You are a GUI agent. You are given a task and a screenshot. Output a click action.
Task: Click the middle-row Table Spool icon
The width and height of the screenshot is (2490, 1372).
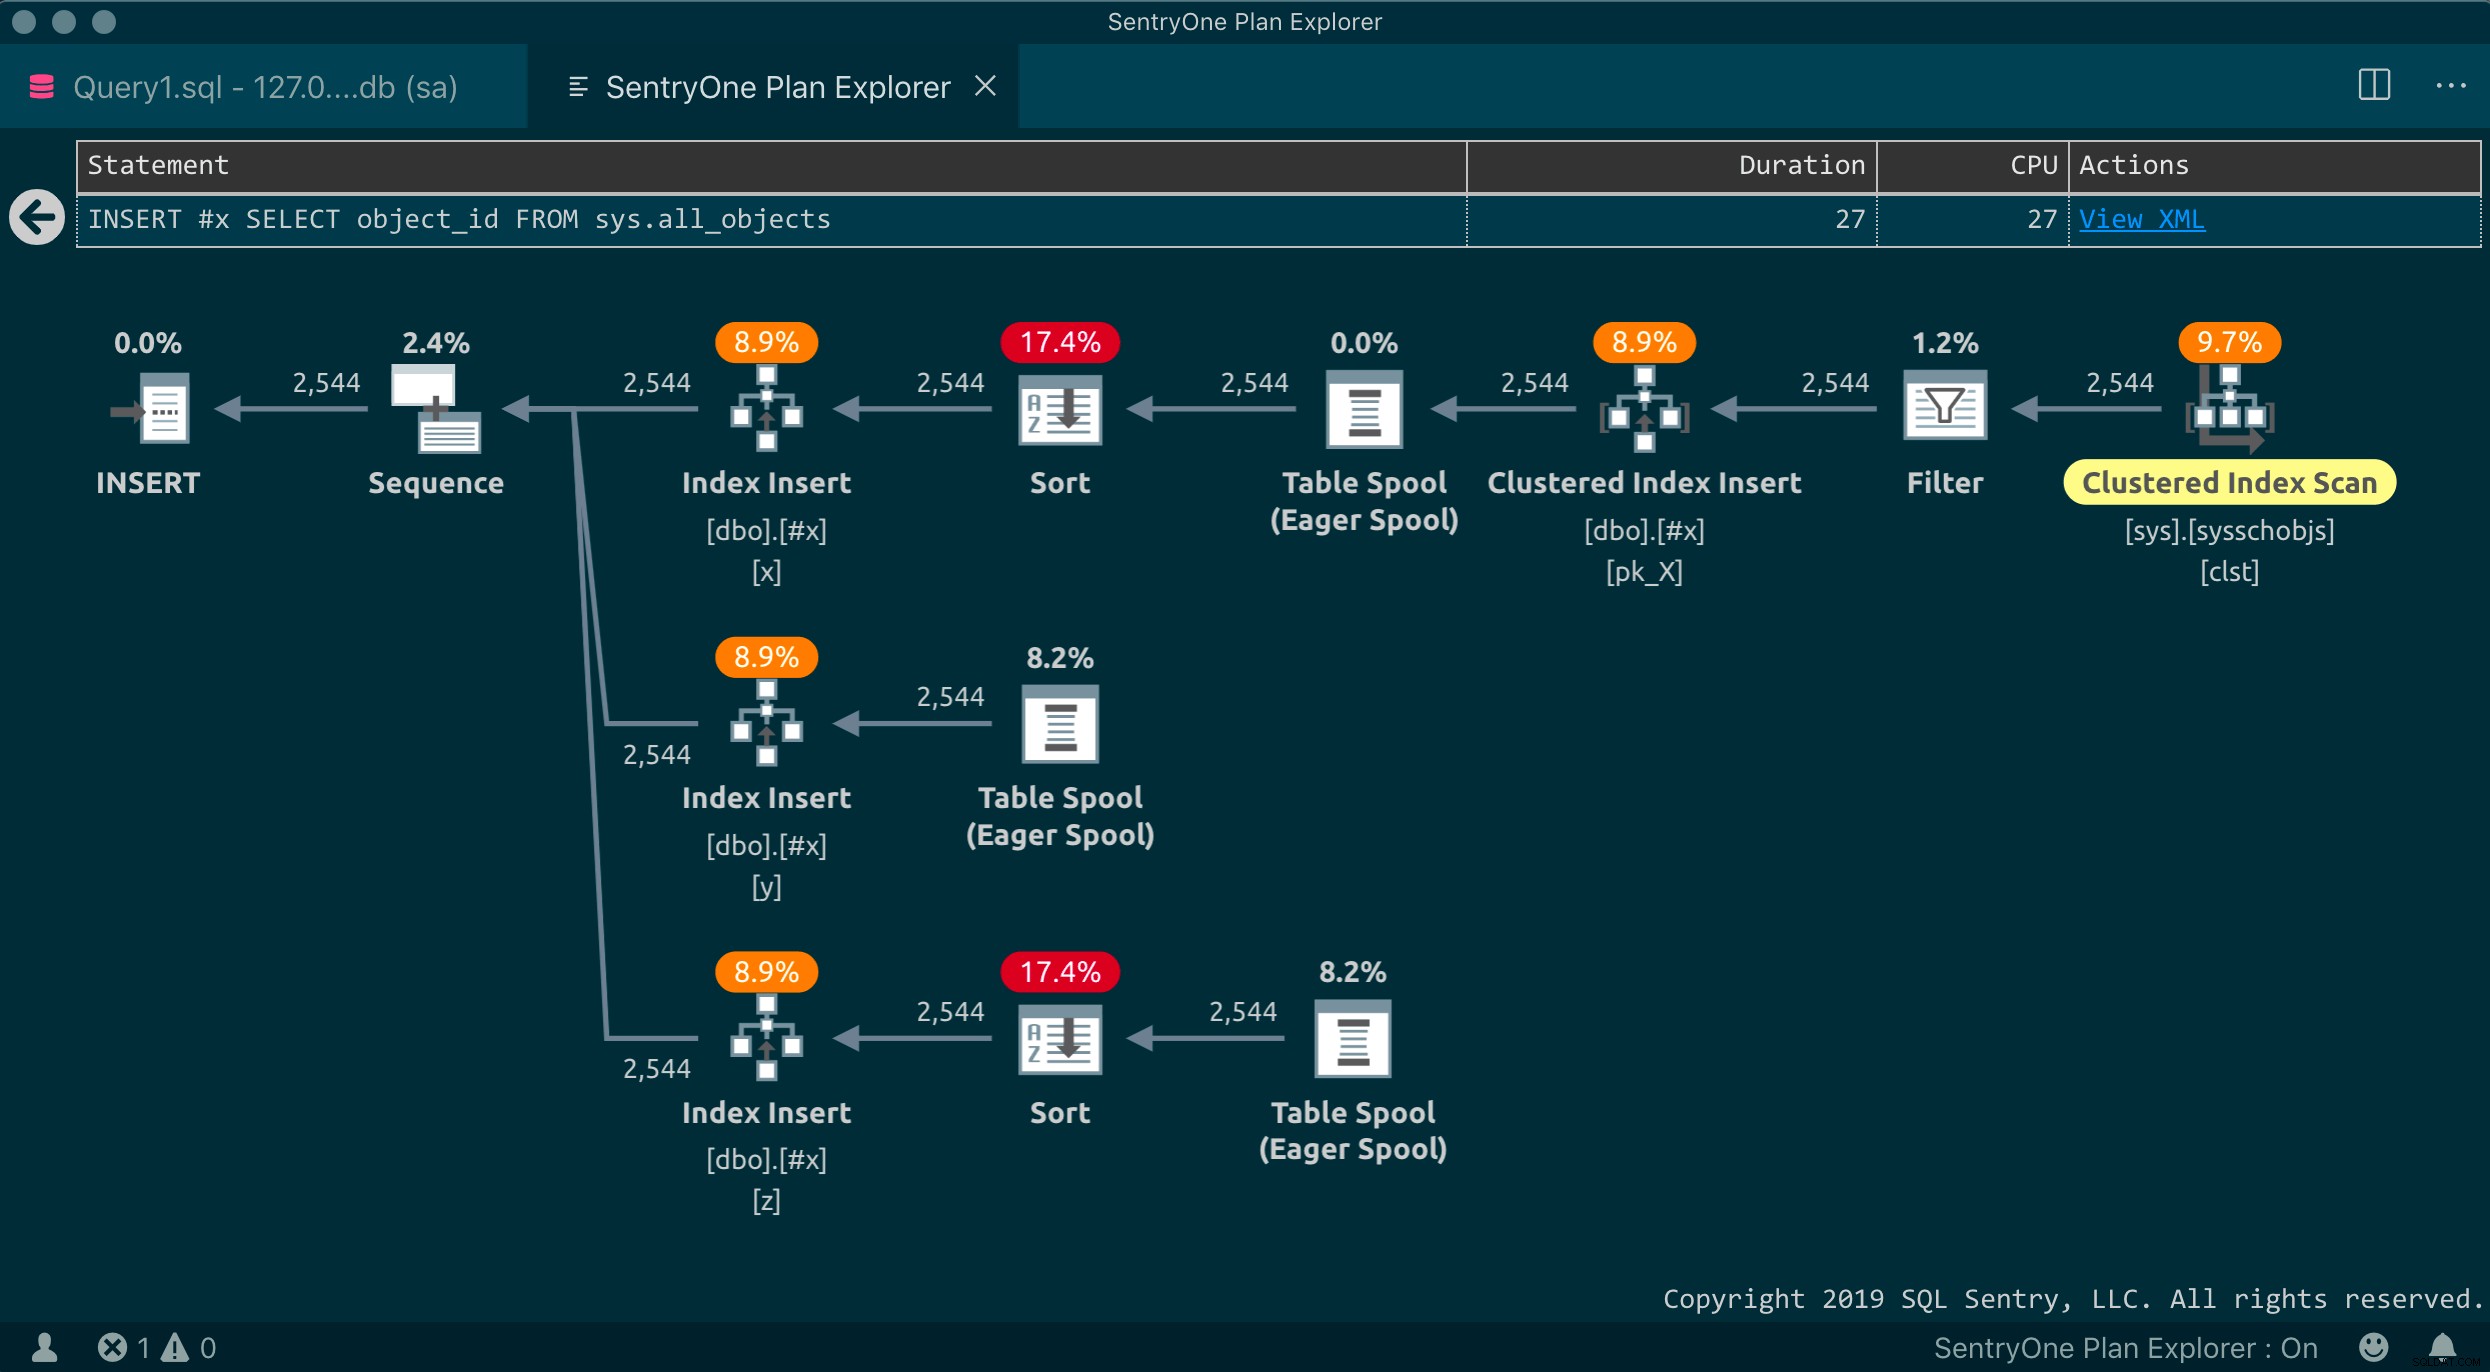[x=1060, y=723]
